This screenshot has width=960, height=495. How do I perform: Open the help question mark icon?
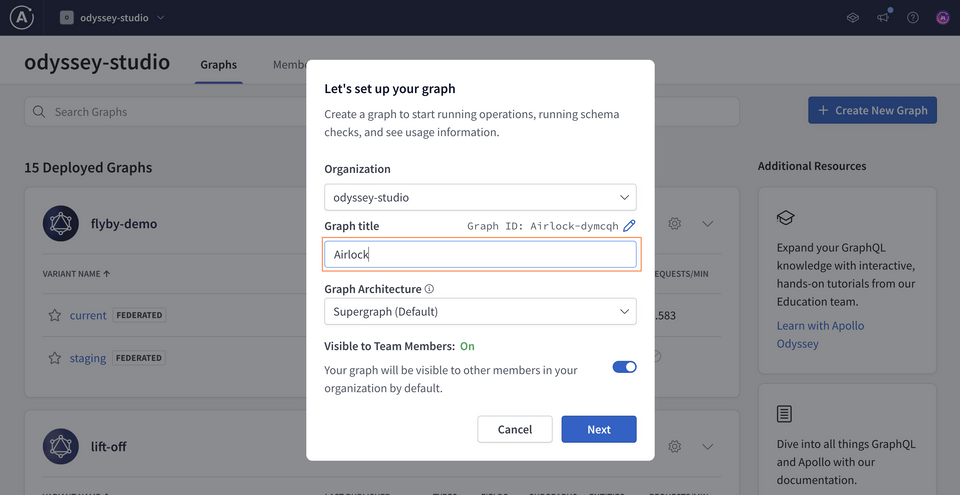pos(913,18)
